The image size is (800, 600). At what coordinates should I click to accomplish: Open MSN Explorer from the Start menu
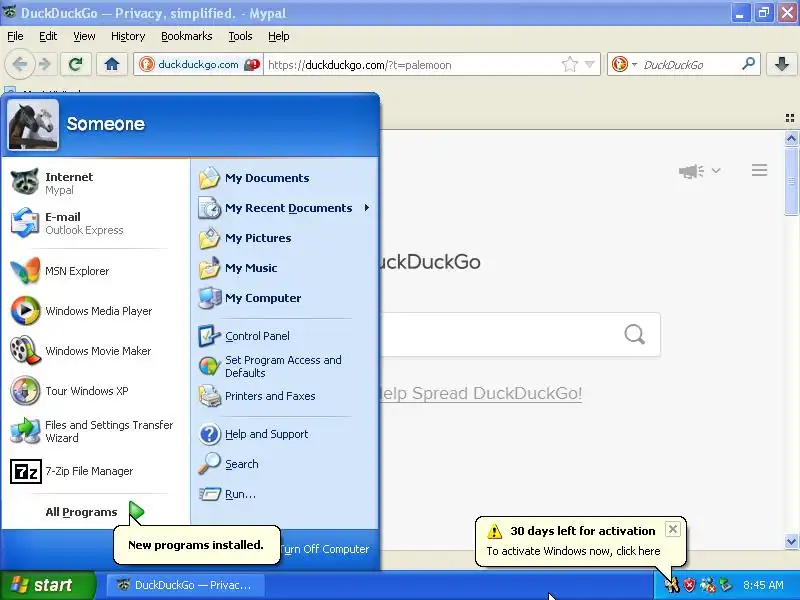pyautogui.click(x=95, y=271)
